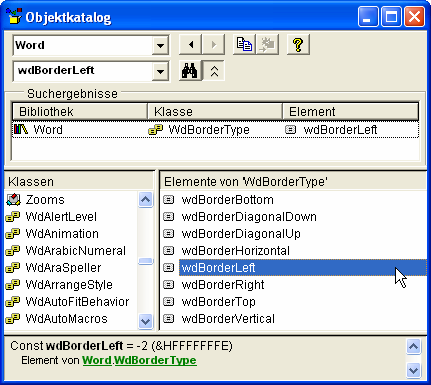This screenshot has width=431, height=385.
Task: Collapse search results with double-chevron button
Action: tap(214, 71)
